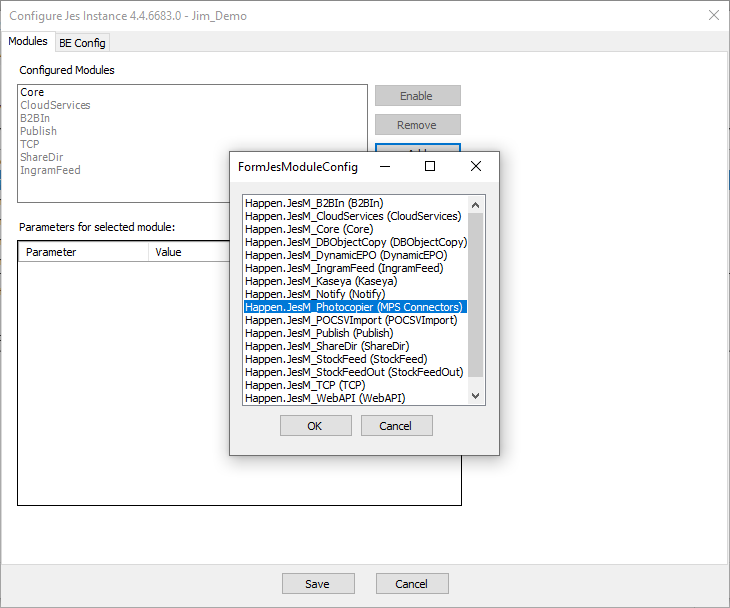Select Publish in Configured Modules list
Image resolution: width=730 pixels, height=608 pixels.
[38, 131]
